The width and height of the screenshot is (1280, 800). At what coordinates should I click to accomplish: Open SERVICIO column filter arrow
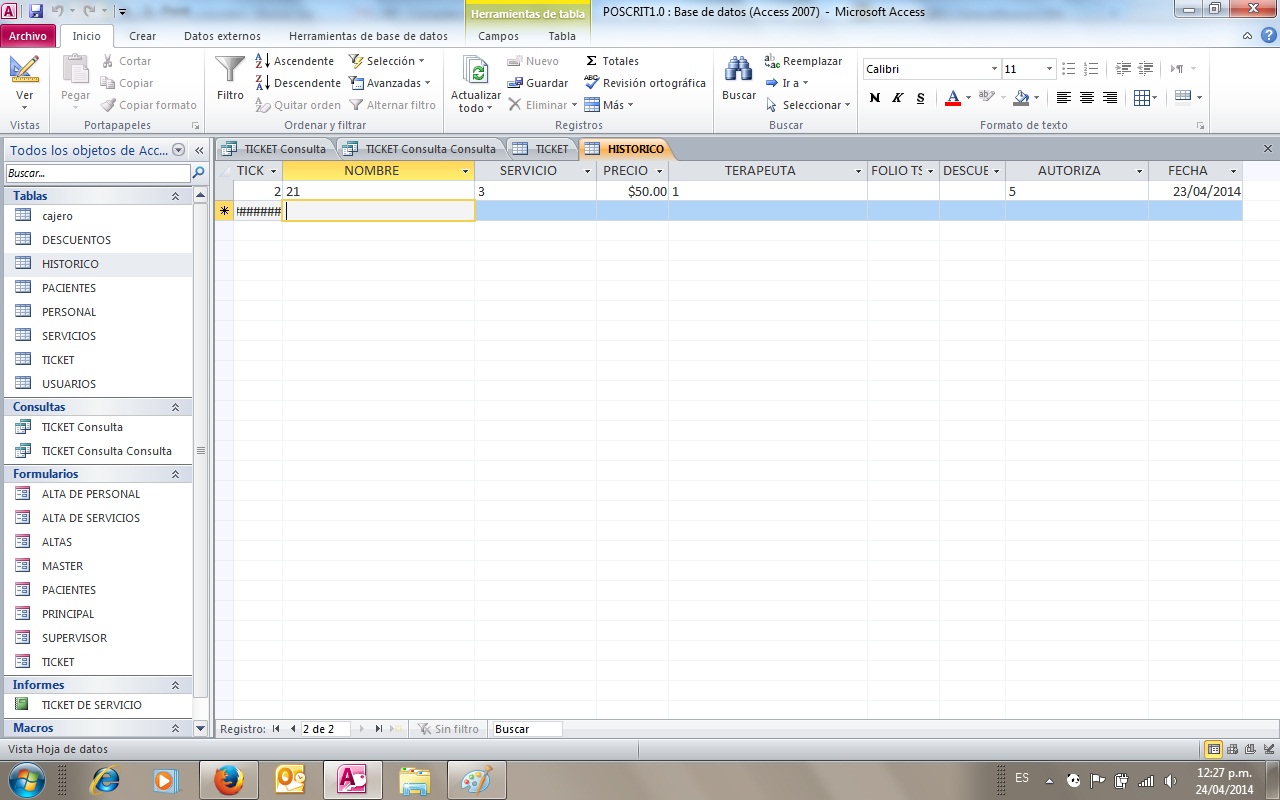click(x=588, y=171)
